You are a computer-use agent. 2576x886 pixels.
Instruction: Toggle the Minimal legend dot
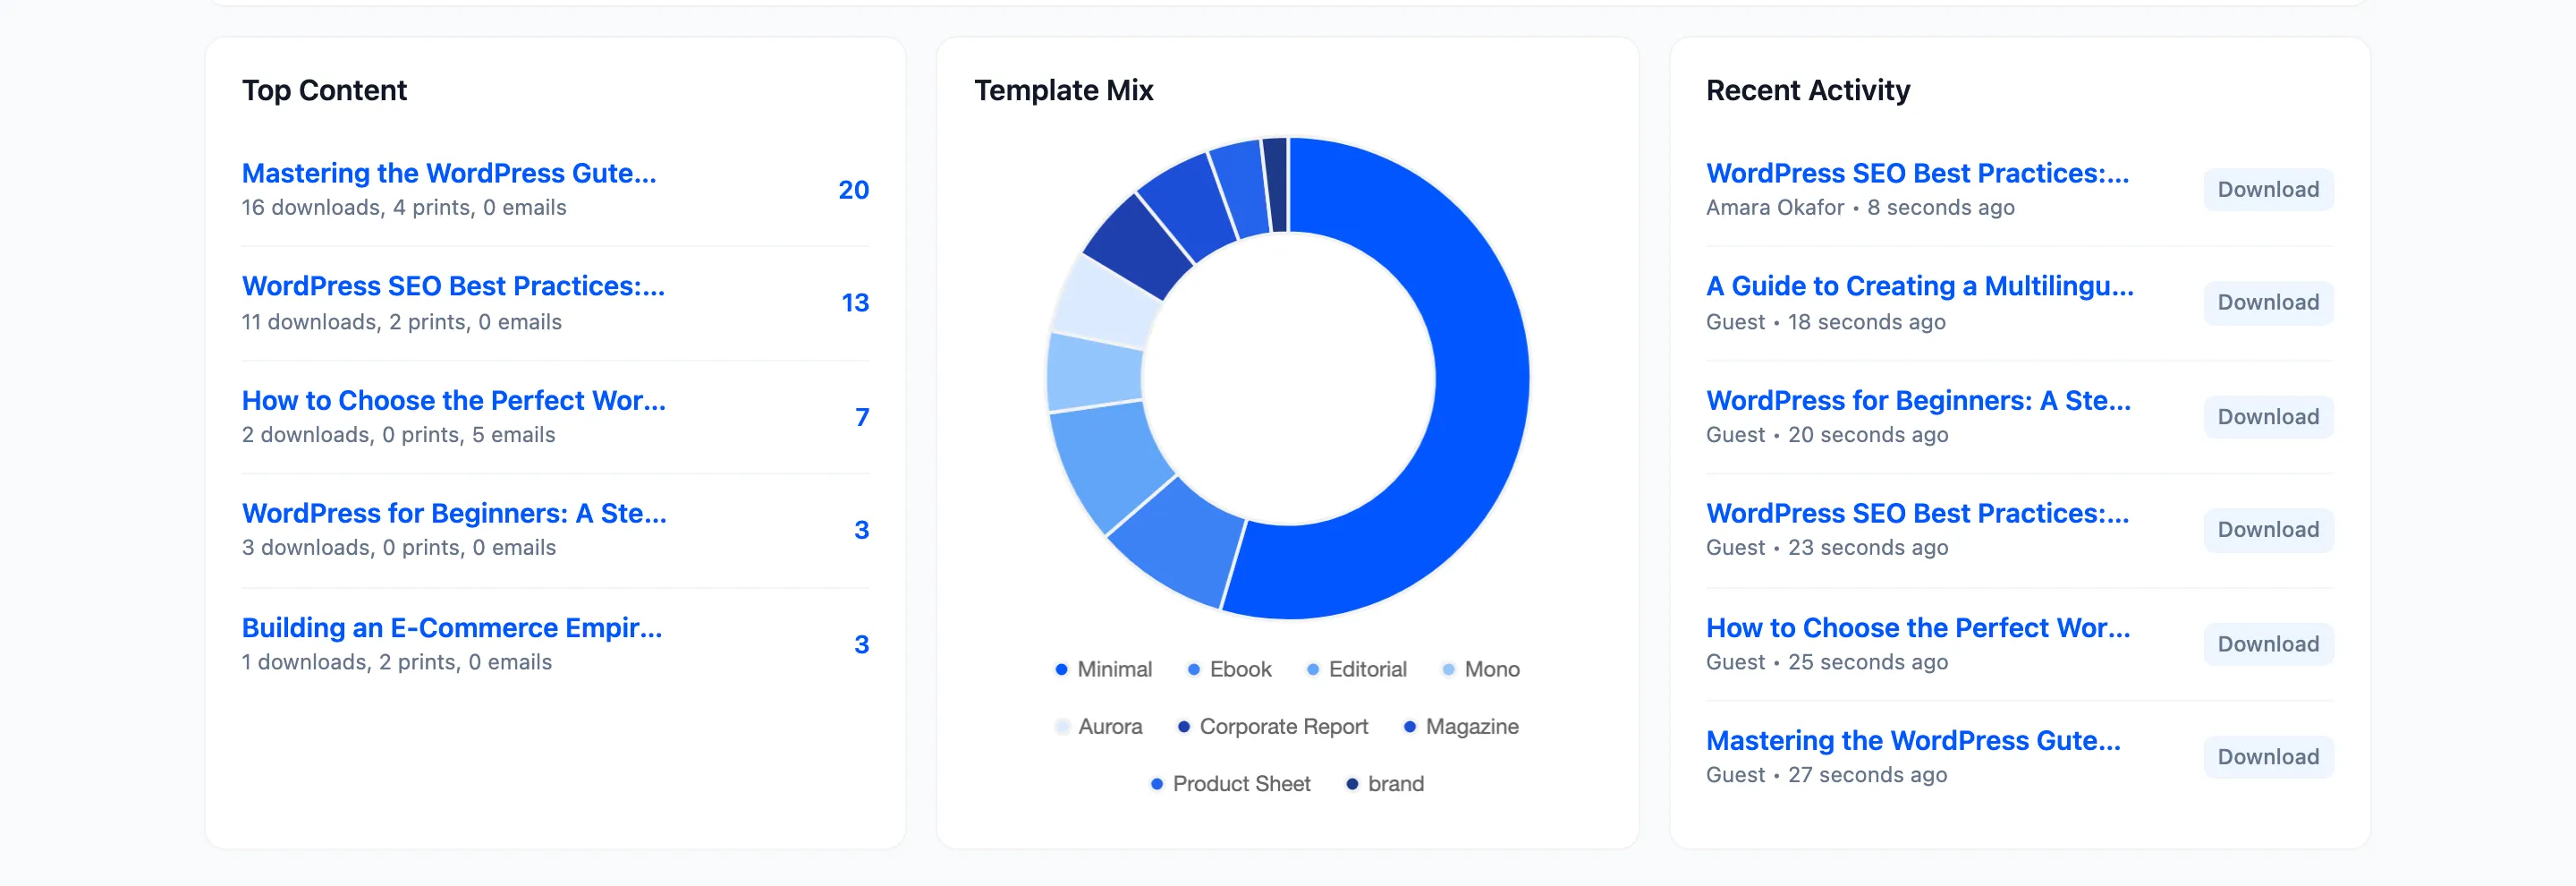click(1103, 669)
